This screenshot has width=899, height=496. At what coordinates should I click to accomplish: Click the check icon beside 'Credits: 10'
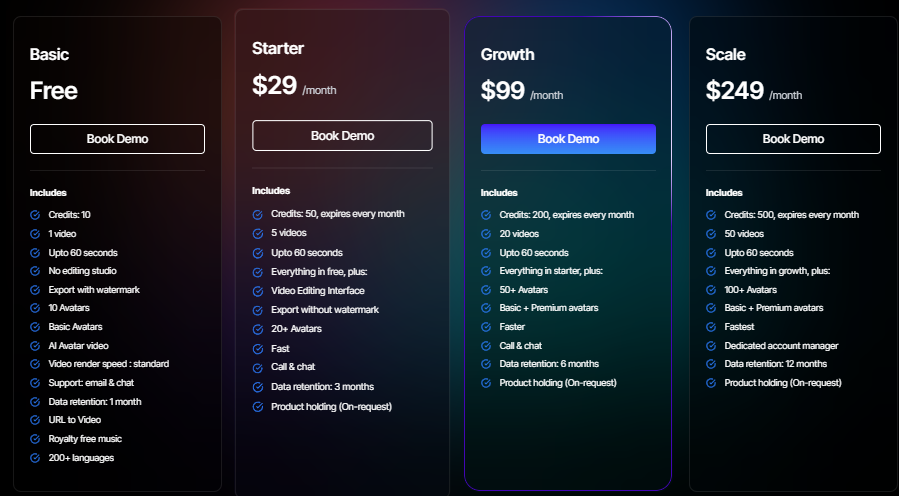[x=35, y=215]
